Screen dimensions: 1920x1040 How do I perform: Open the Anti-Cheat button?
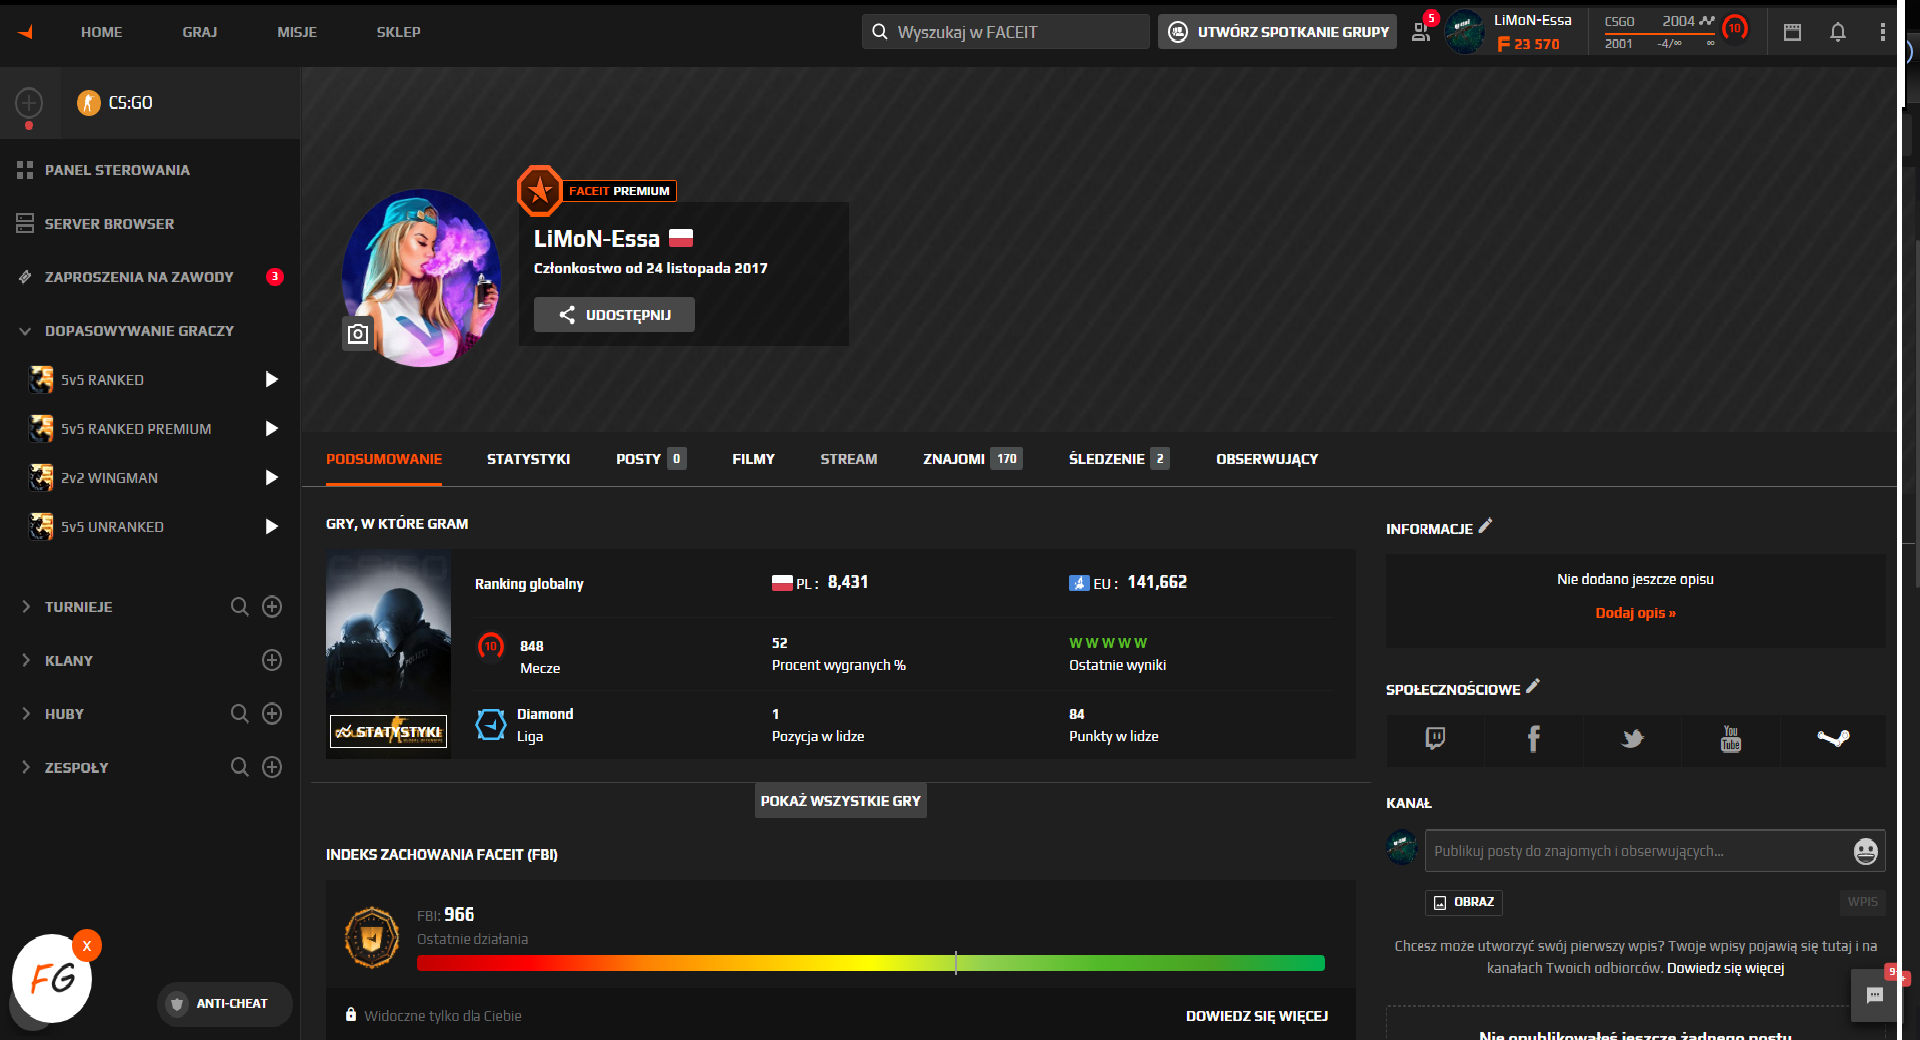coord(225,1004)
